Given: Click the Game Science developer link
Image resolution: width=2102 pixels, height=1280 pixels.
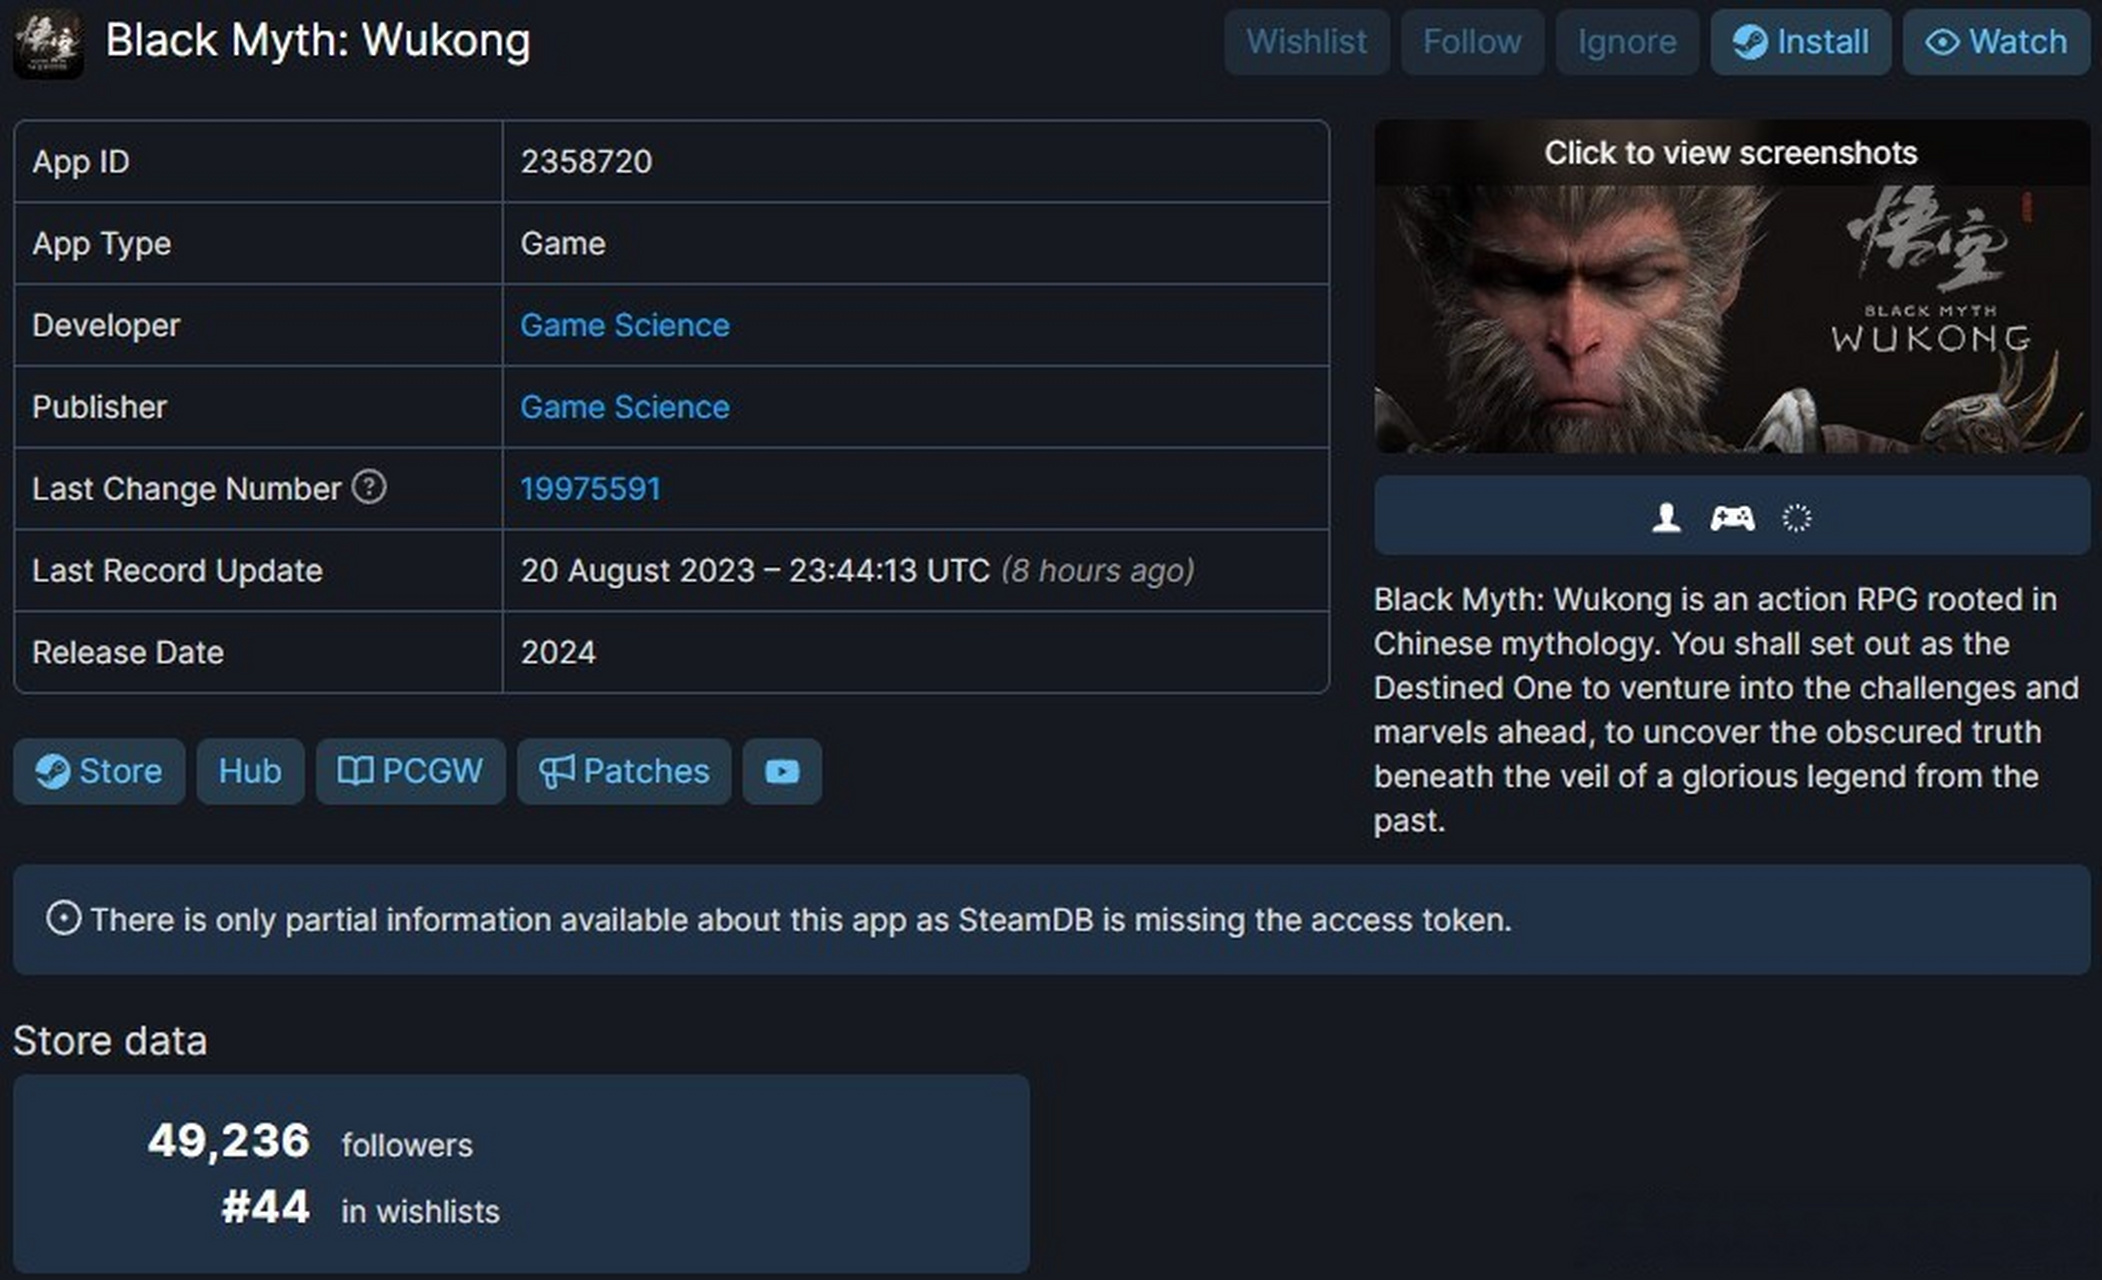Looking at the screenshot, I should click(x=622, y=324).
